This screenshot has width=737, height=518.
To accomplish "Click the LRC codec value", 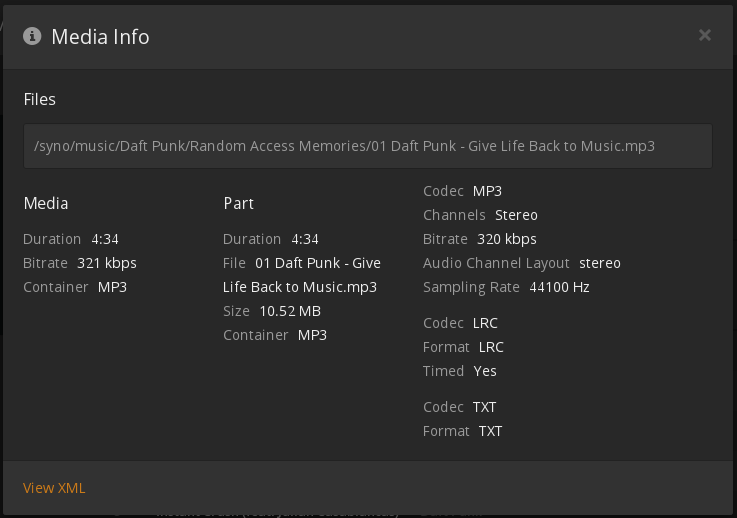I will click(x=485, y=323).
